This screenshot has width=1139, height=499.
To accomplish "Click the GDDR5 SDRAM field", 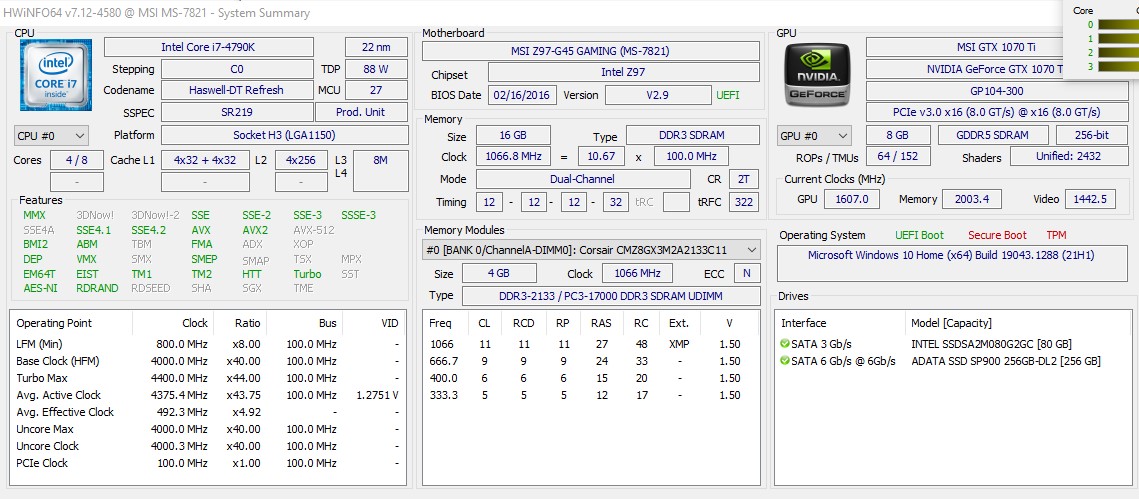I will (992, 135).
